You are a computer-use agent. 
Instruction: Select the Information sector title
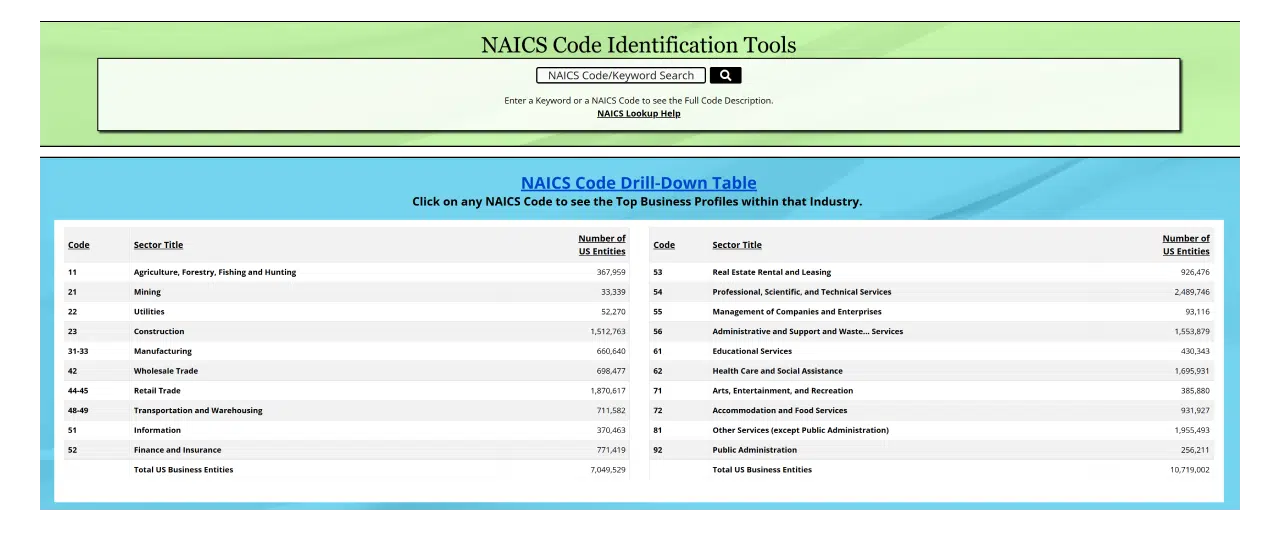[x=158, y=430]
